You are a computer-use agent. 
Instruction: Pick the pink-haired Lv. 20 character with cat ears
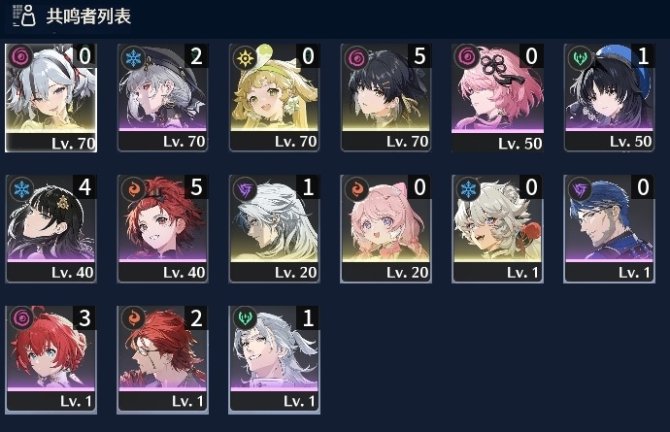(386, 229)
